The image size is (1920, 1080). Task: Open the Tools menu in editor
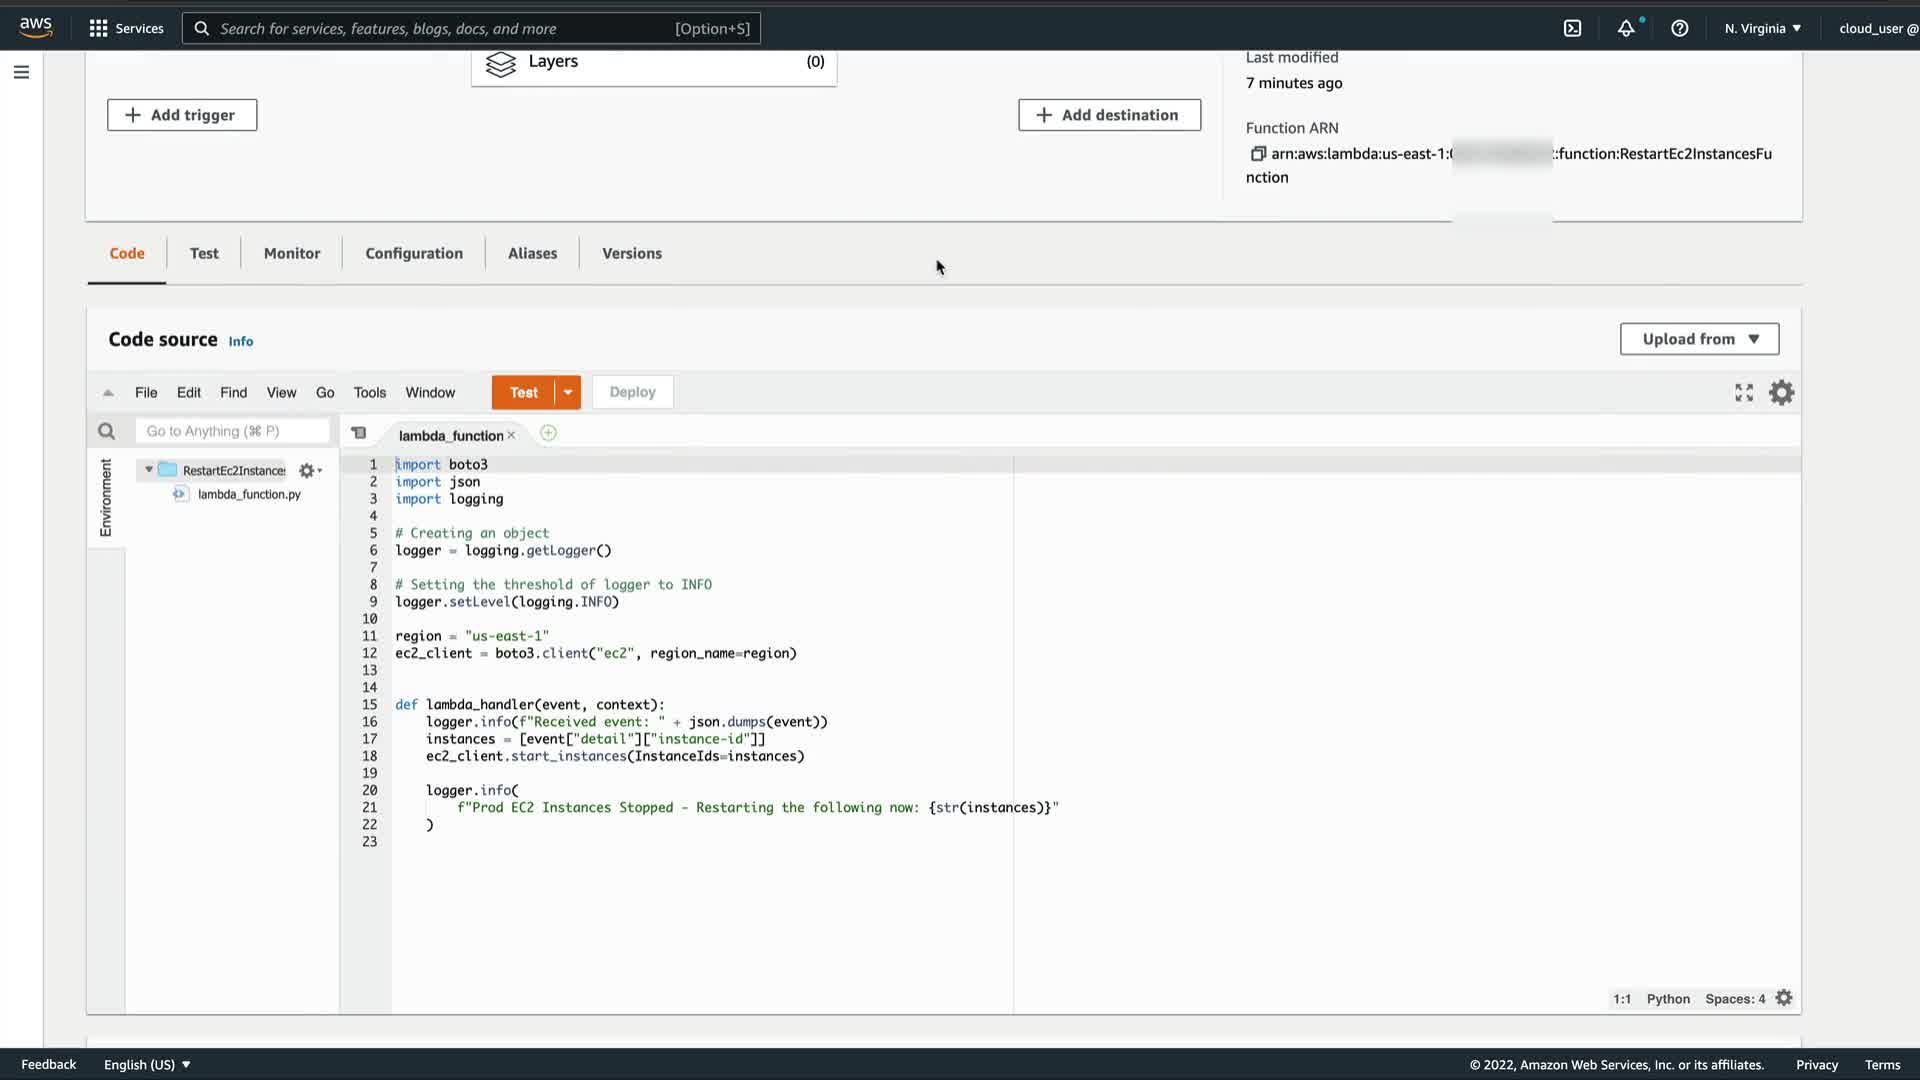pyautogui.click(x=369, y=393)
